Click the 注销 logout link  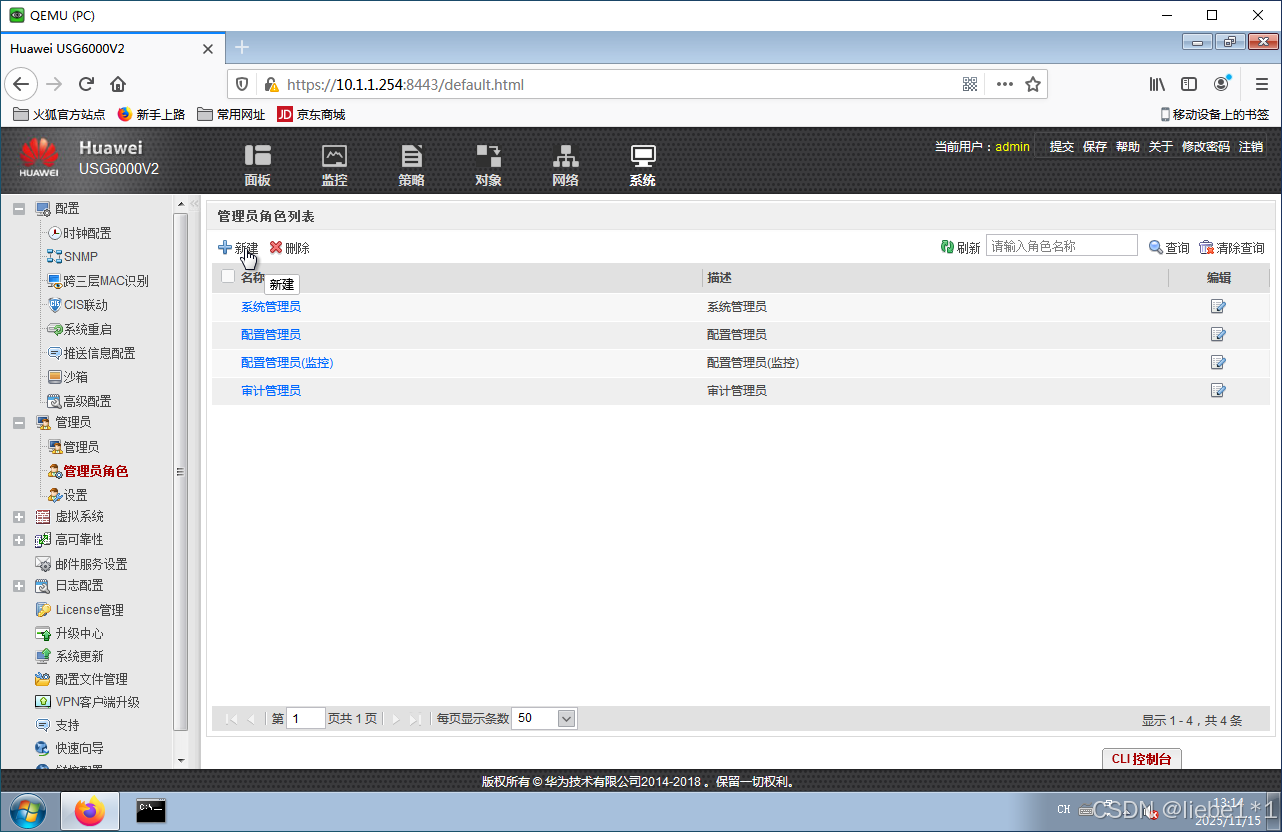click(1250, 146)
